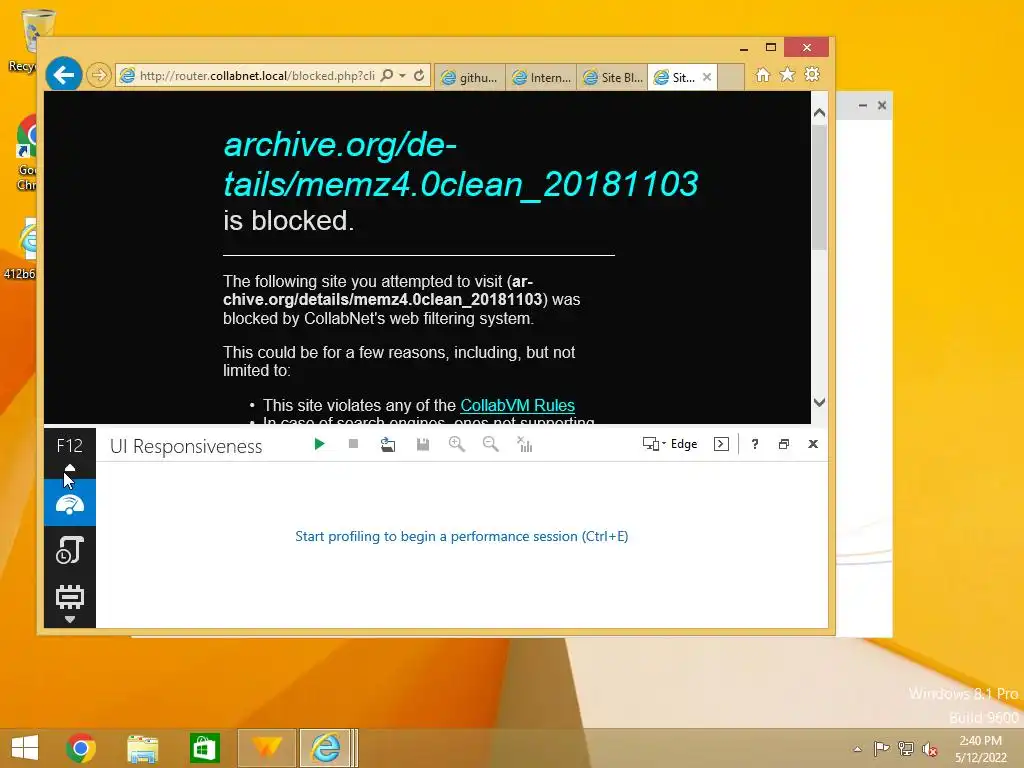The image size is (1024, 768).
Task: Go to the Internet Explorer home page
Action: 763,75
